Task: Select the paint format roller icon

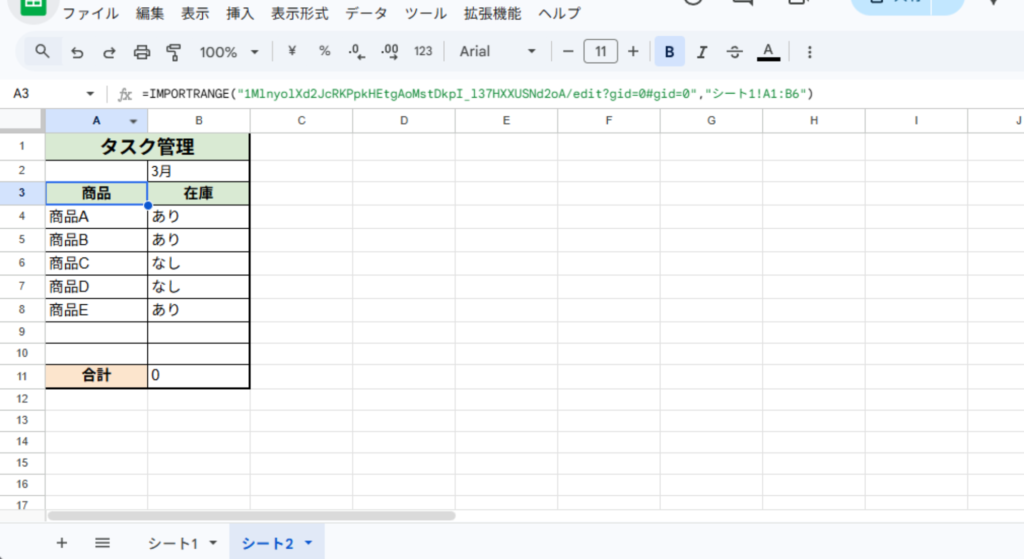Action: click(x=174, y=51)
